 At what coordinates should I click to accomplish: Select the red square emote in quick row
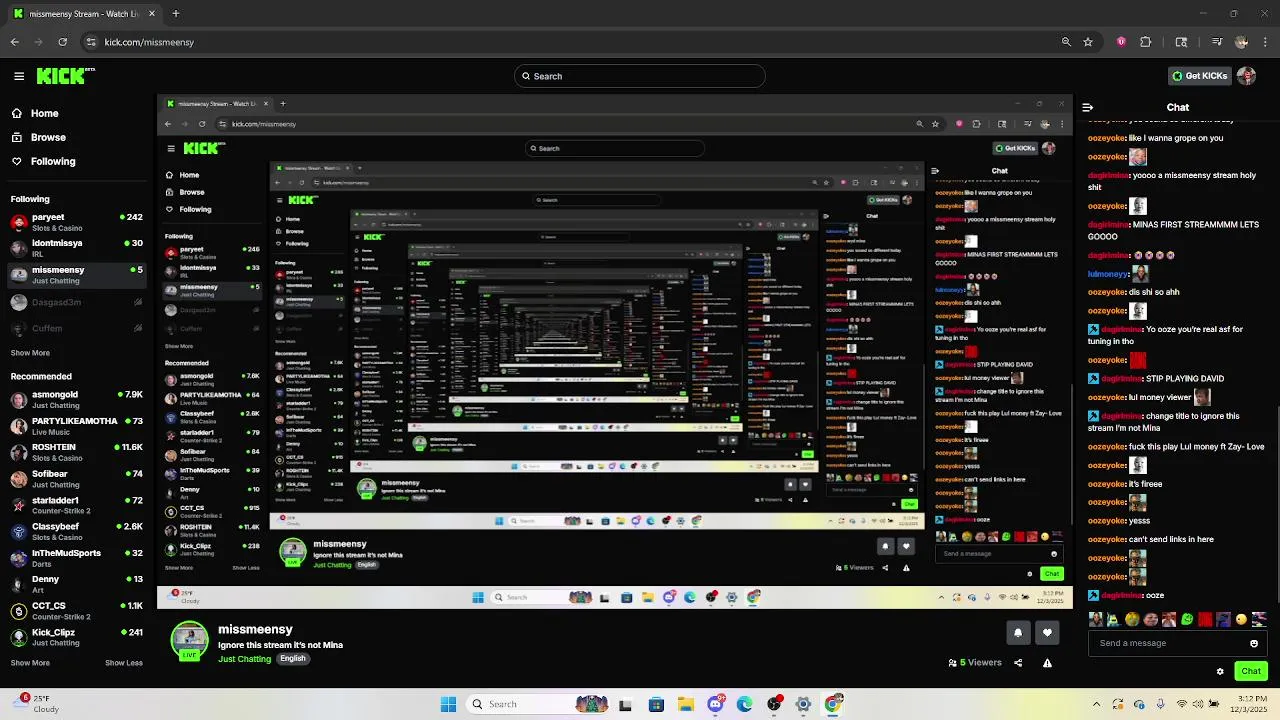tap(1205, 620)
